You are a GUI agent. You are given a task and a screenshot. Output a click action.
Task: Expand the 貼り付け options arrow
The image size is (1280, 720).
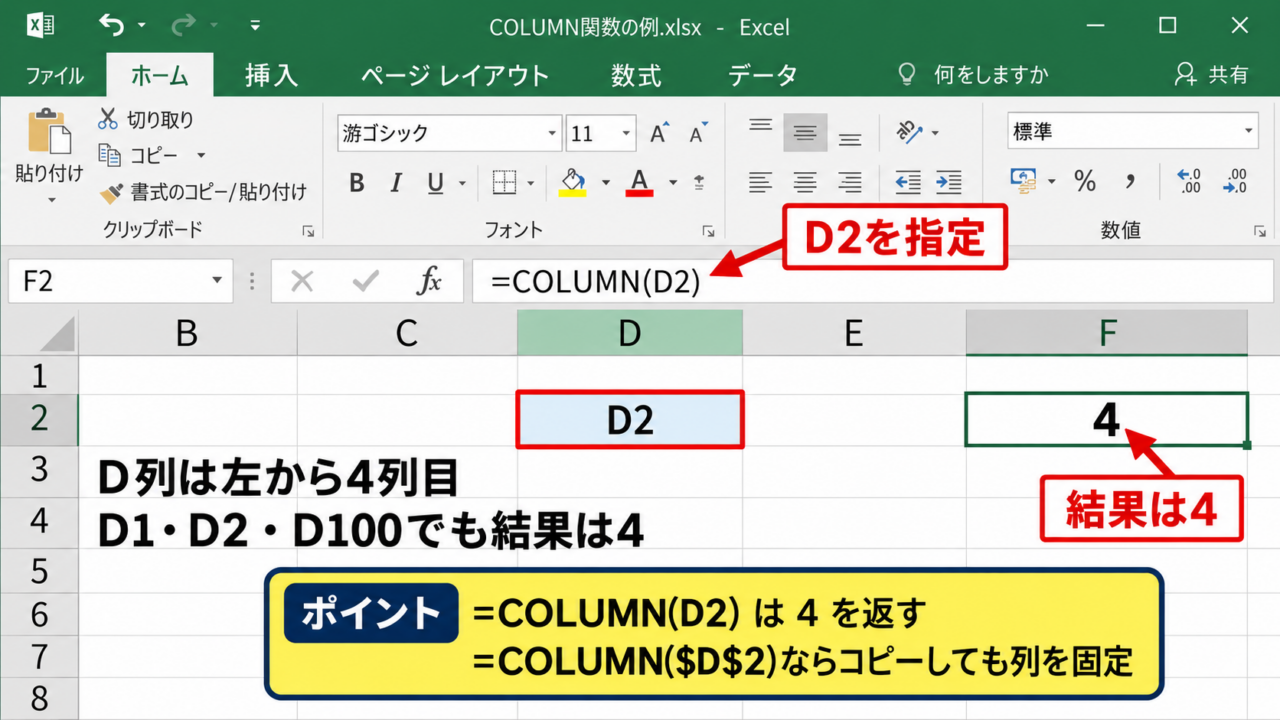point(50,200)
